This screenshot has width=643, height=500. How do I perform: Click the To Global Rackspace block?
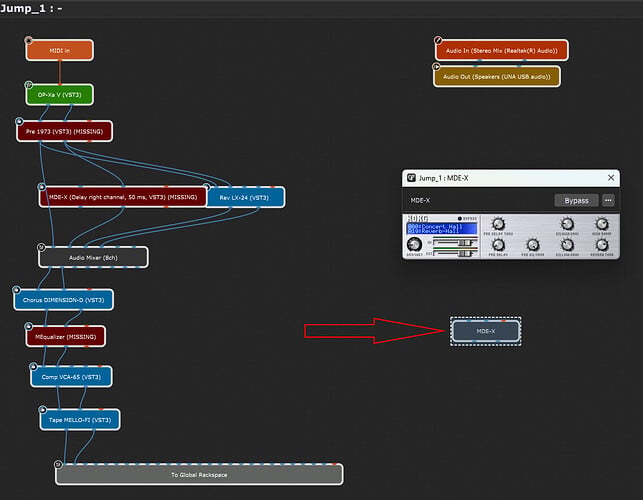tap(199, 475)
